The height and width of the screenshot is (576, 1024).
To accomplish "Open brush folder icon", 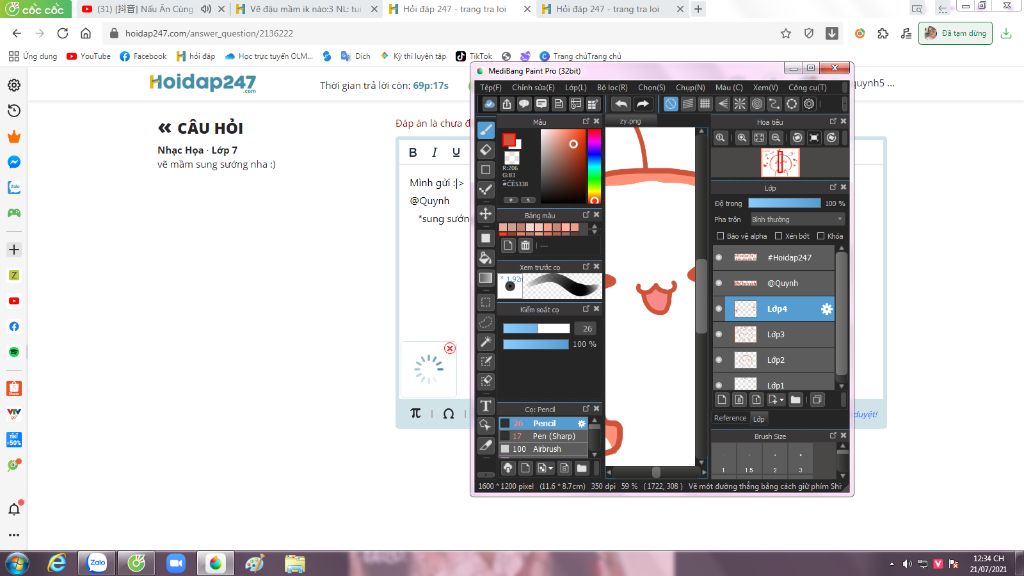I will tap(581, 468).
